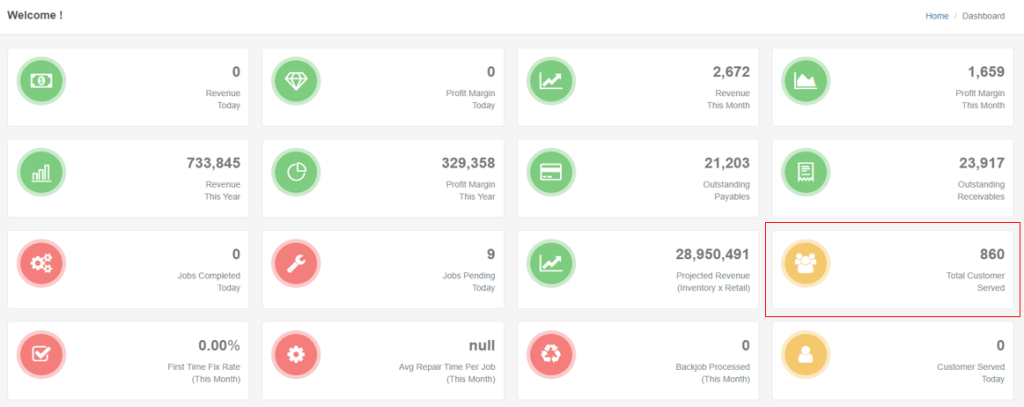Select the Revenue This Month chart icon
The width and height of the screenshot is (1024, 407).
[551, 81]
